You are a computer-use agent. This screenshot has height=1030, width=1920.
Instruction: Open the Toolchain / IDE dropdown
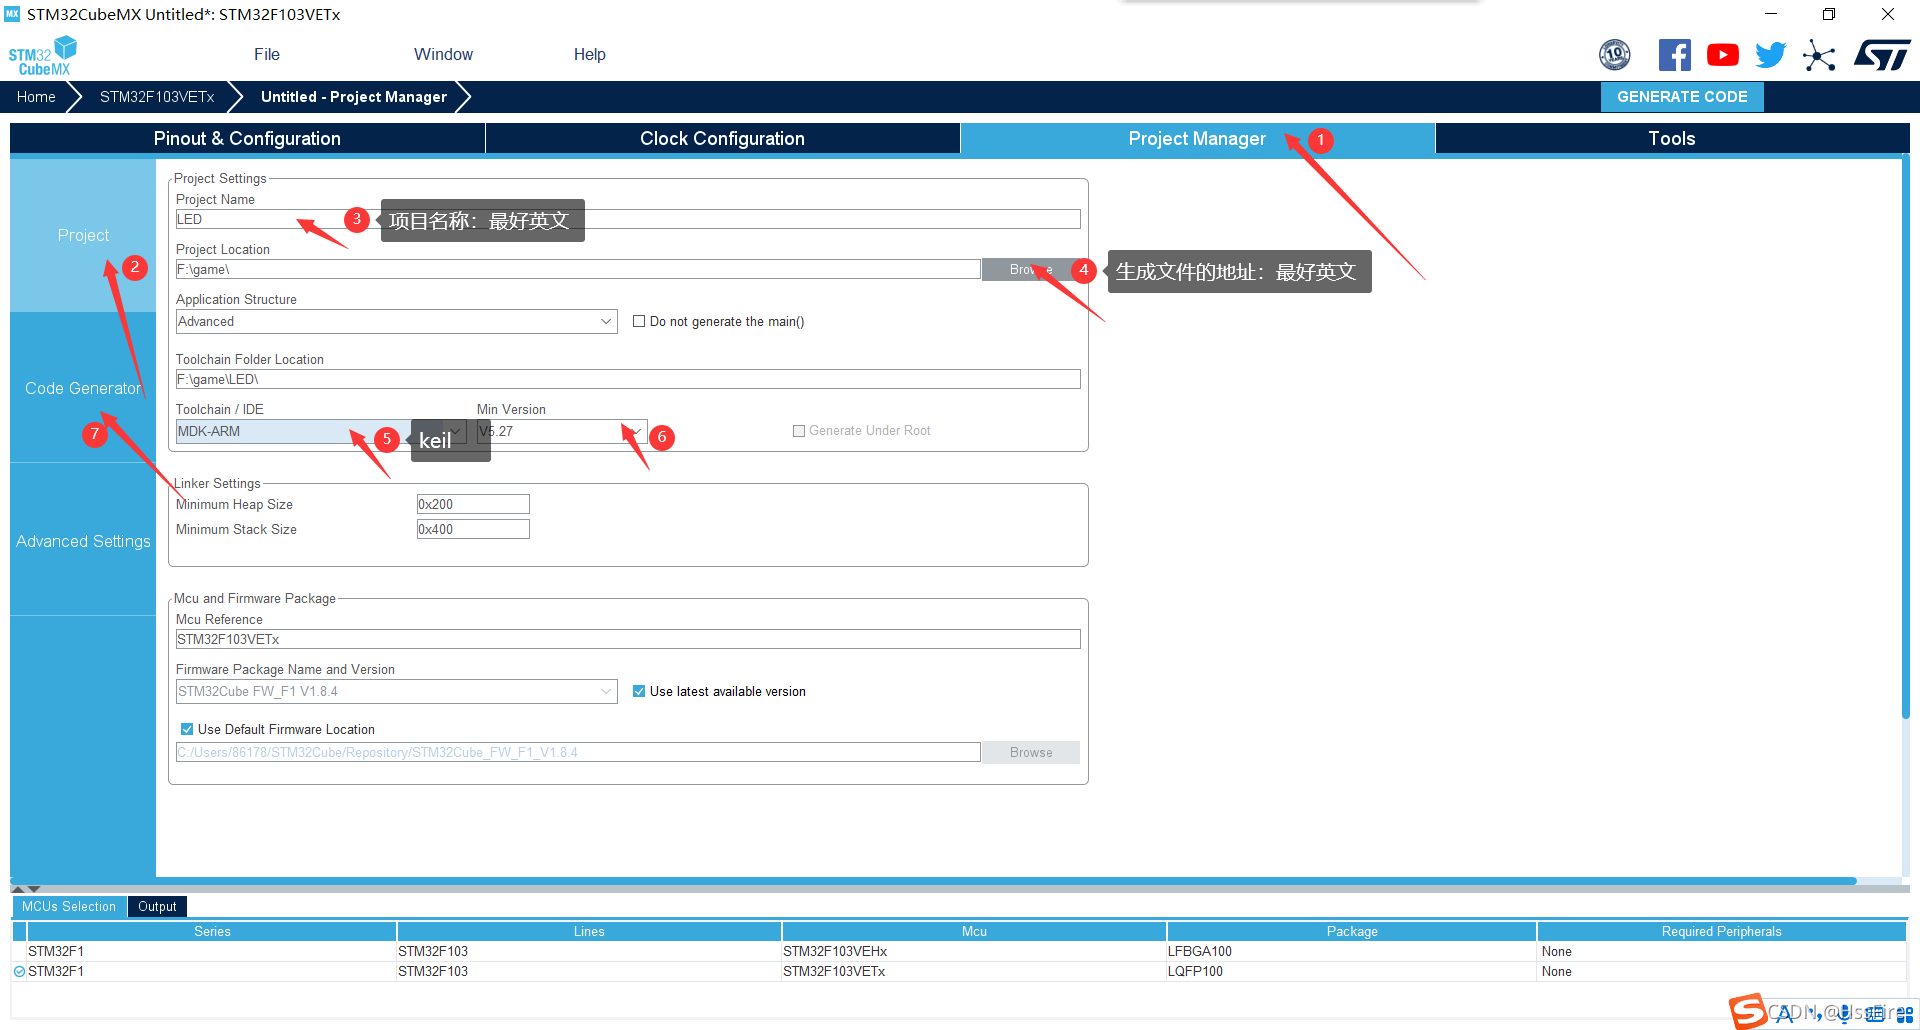click(x=320, y=431)
